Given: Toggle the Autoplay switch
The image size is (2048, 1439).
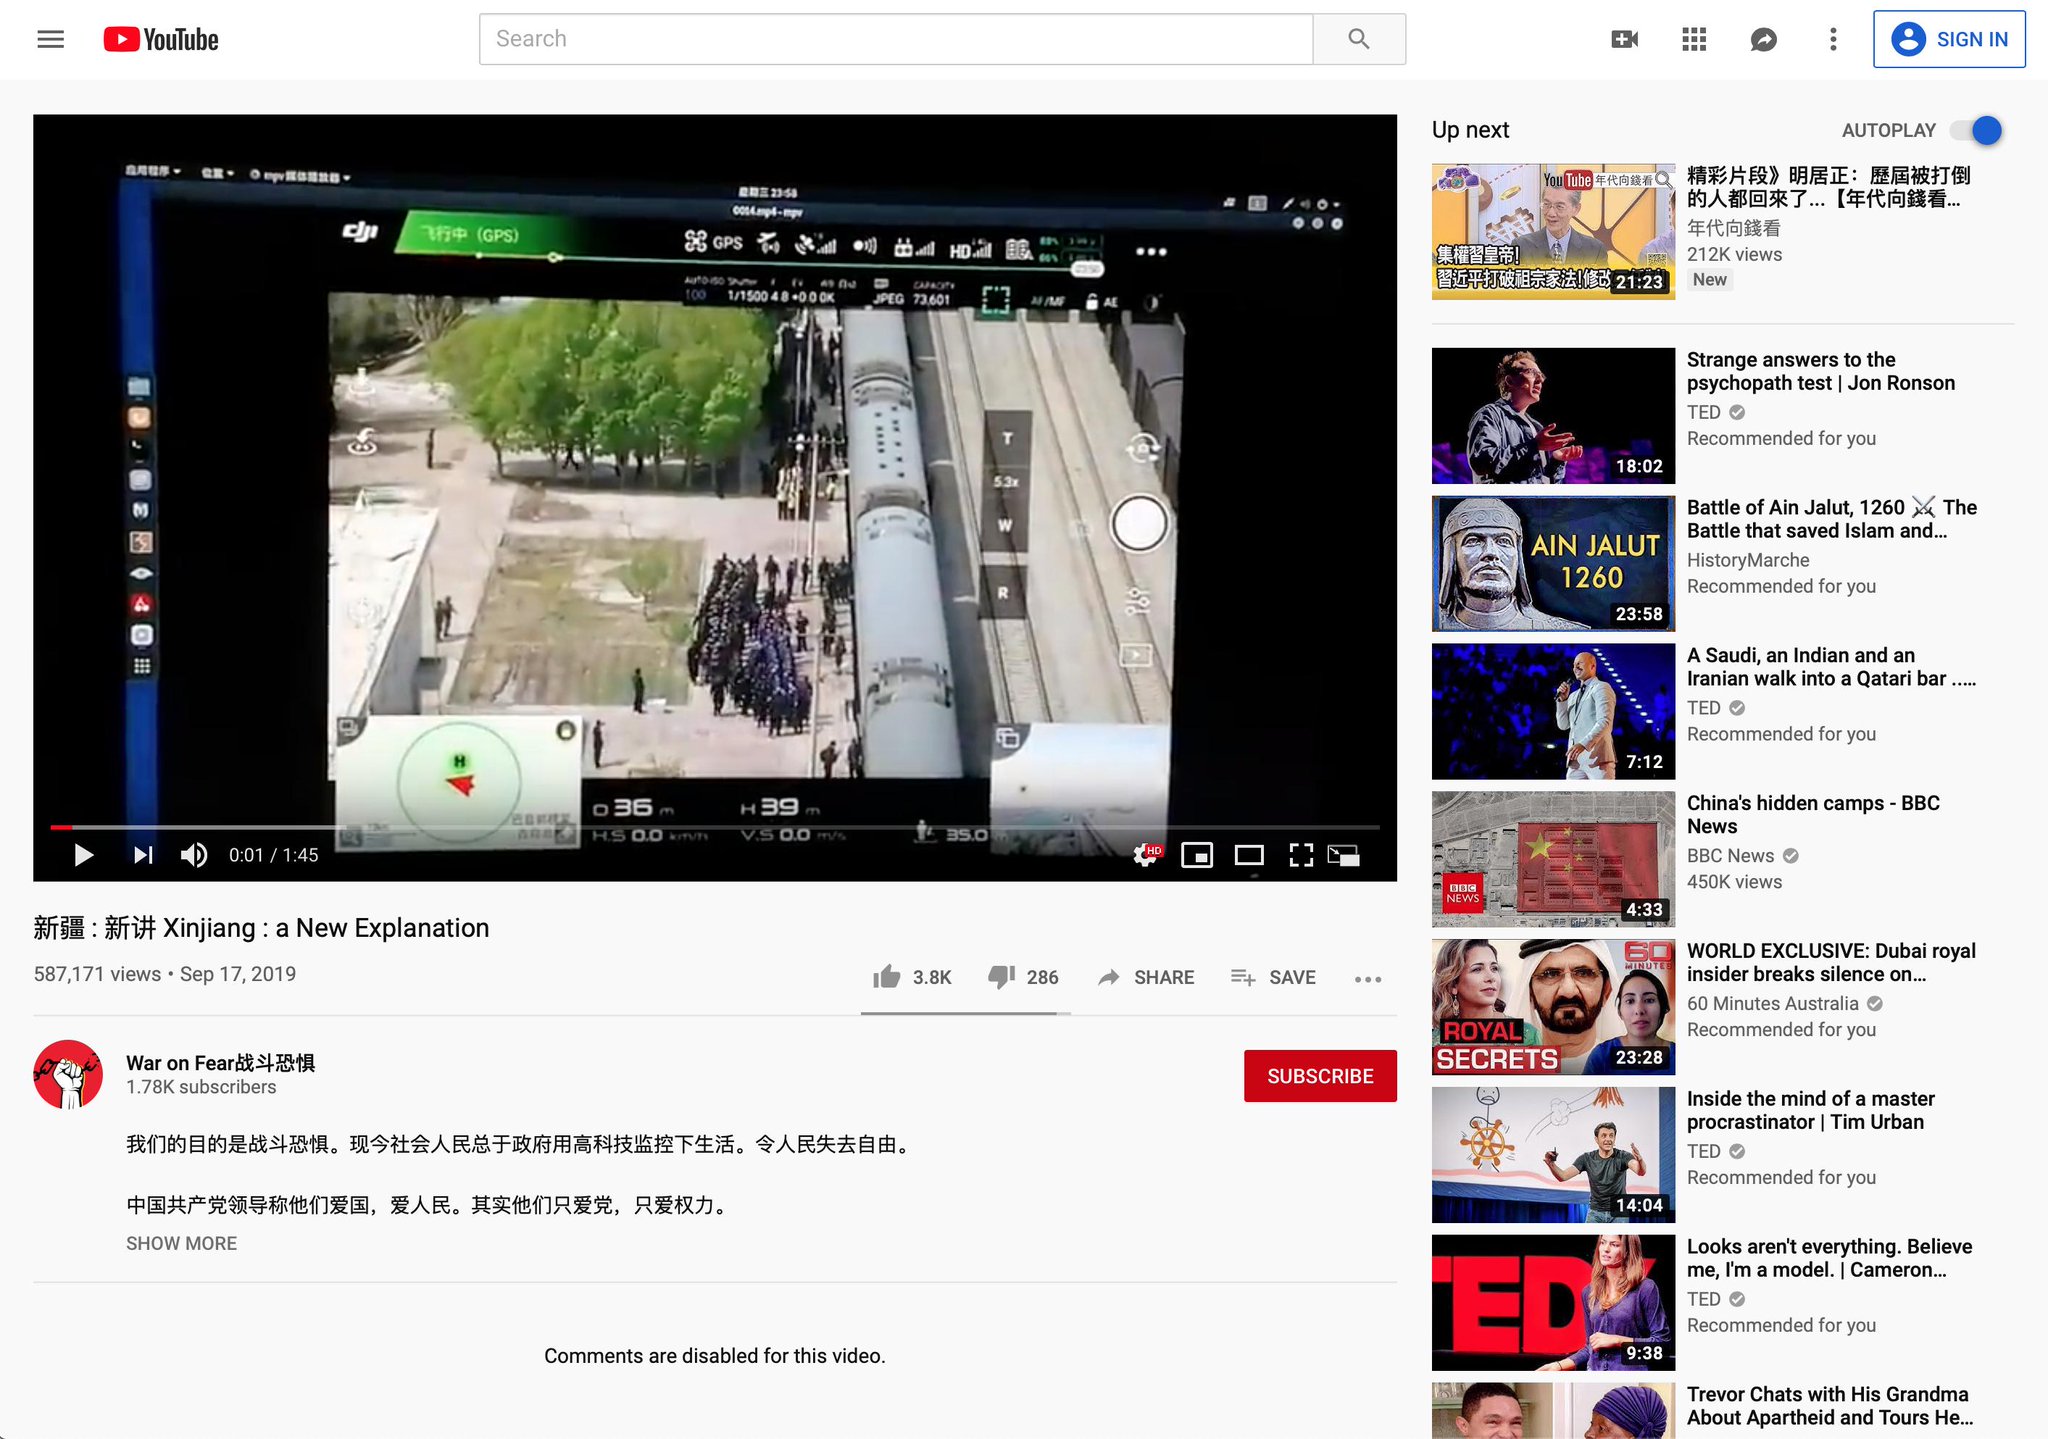Looking at the screenshot, I should [1977, 130].
